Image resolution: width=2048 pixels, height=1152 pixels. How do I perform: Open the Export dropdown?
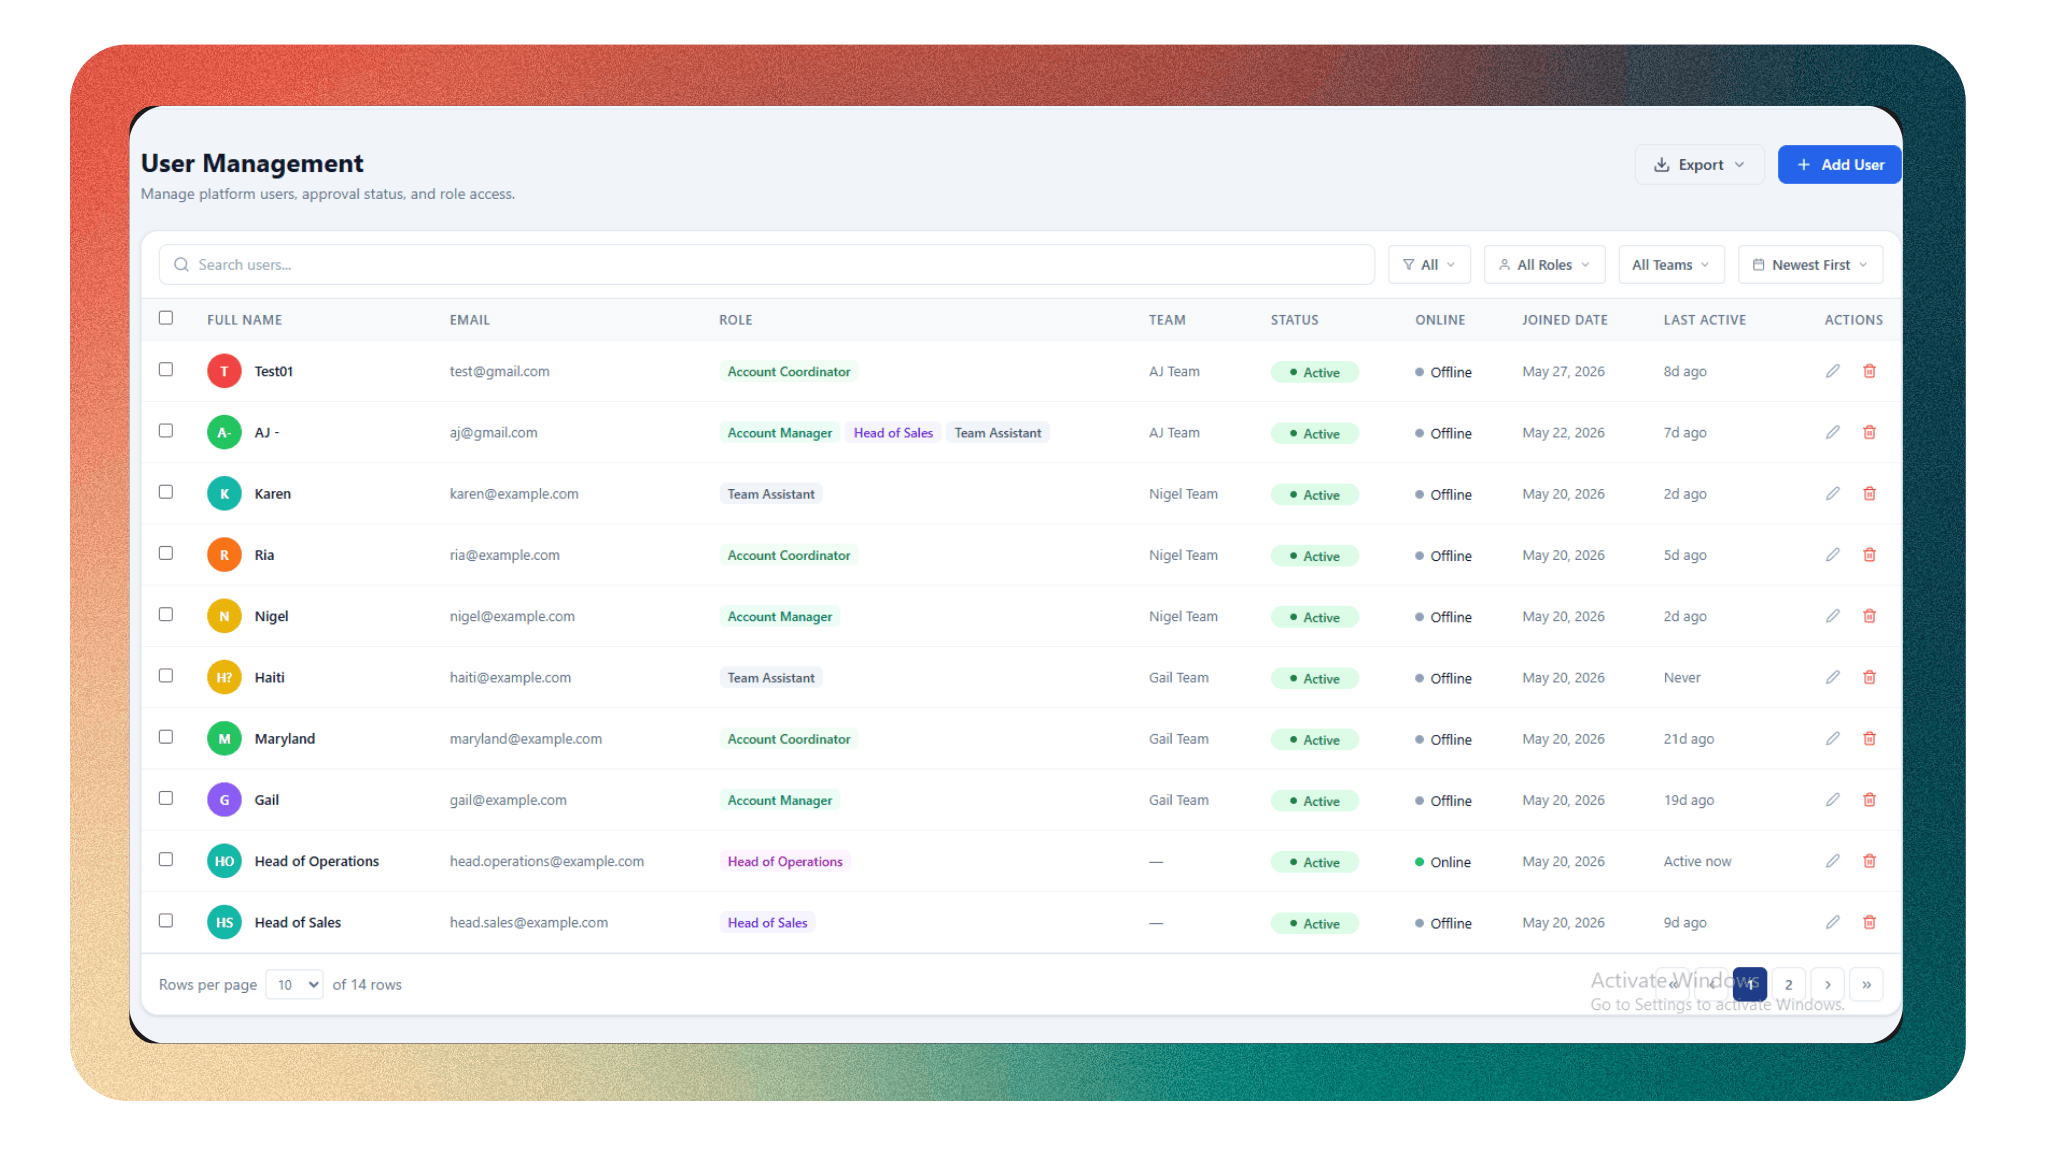click(x=1699, y=165)
